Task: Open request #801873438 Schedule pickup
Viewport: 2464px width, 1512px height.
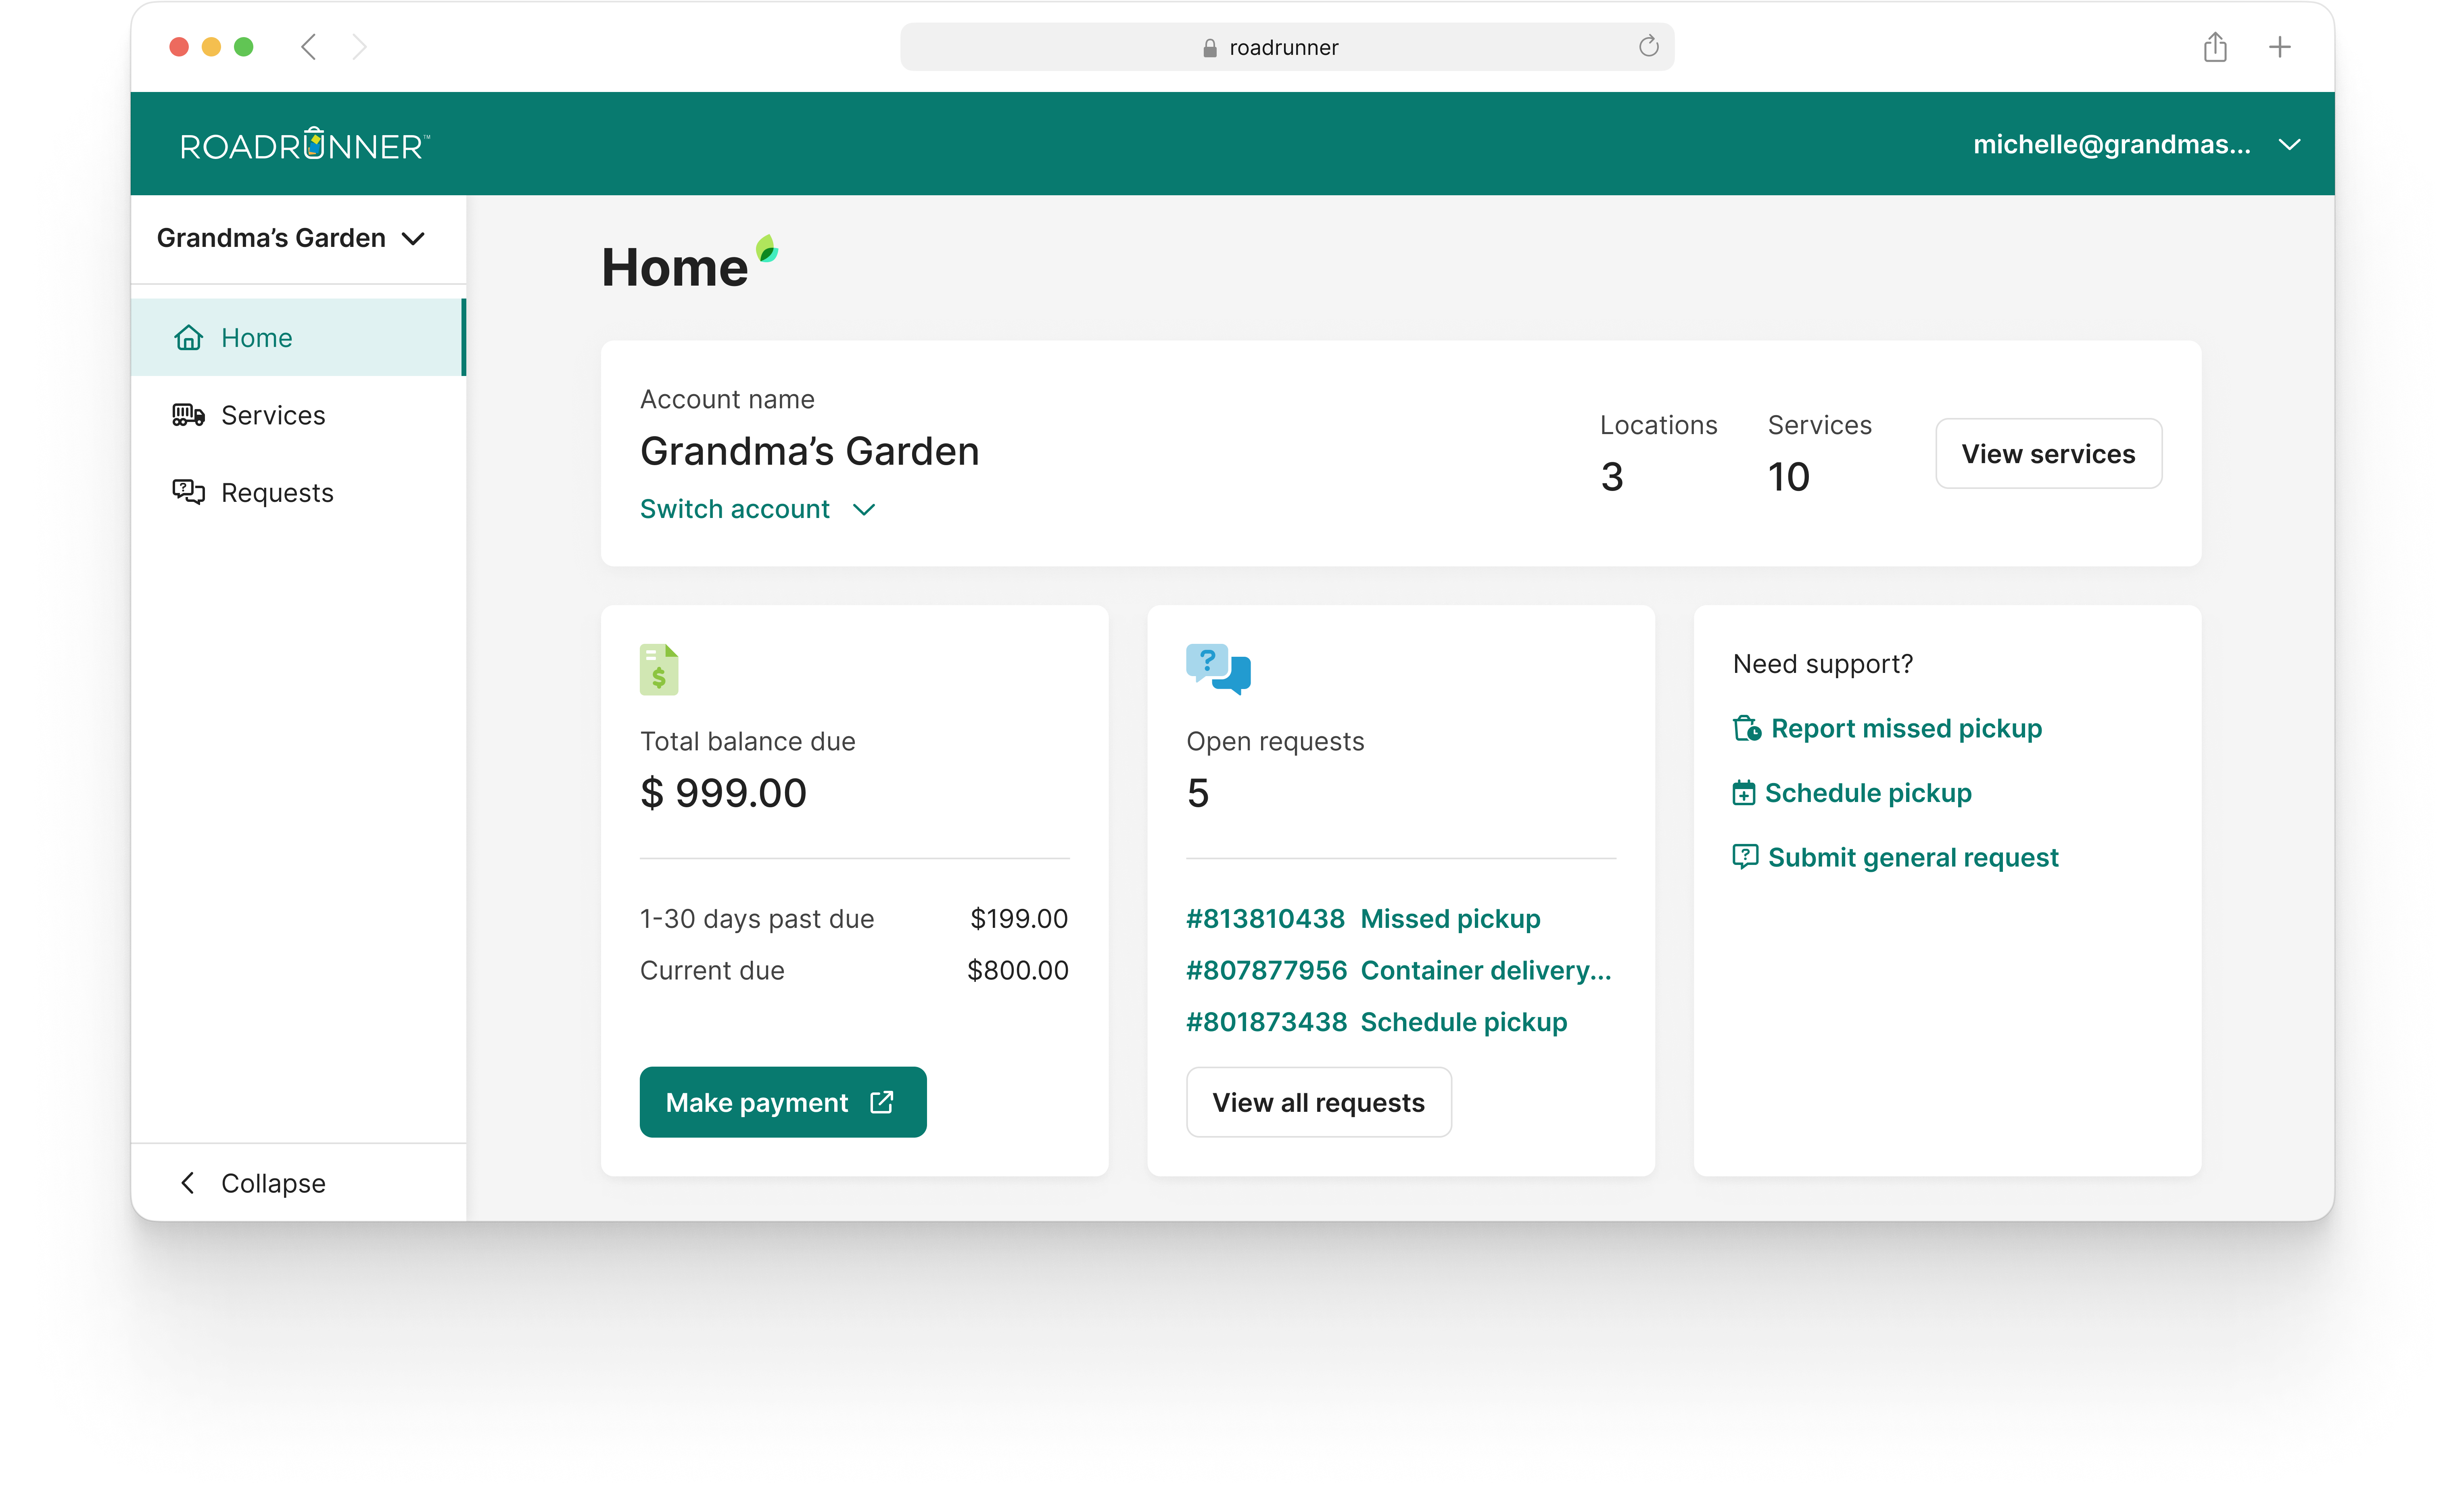Action: 1377,1022
